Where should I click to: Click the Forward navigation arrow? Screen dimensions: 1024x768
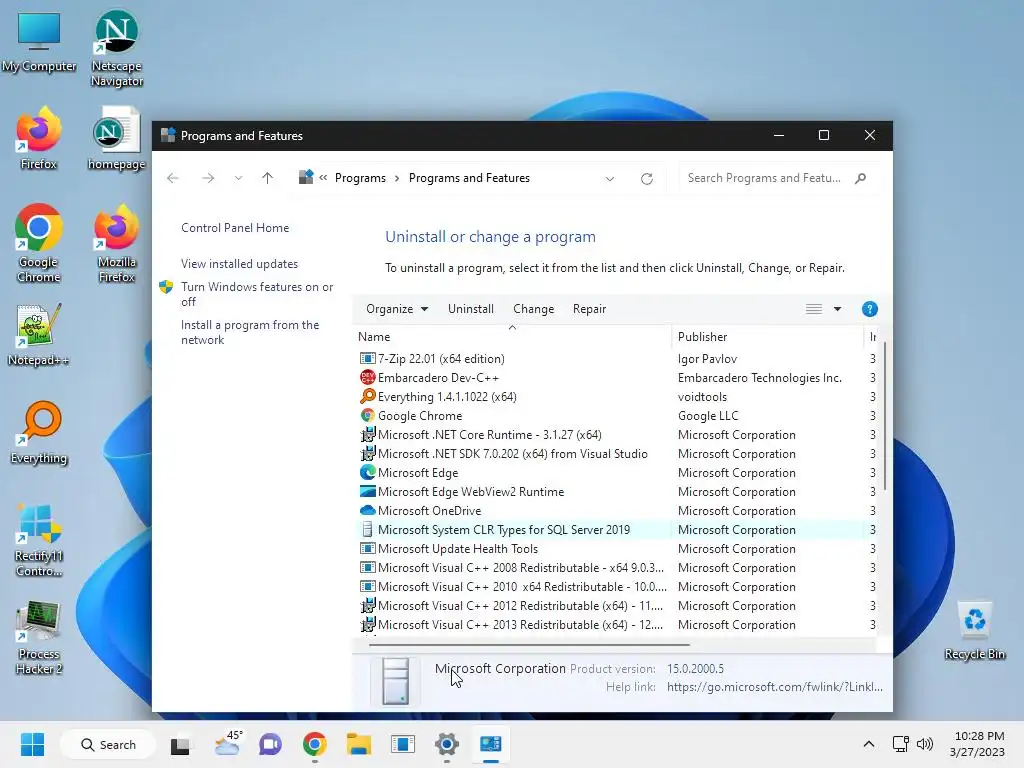(208, 178)
